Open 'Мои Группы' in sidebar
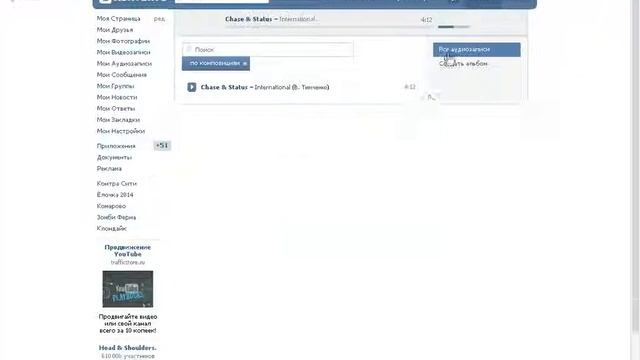Viewport: 640px width, 360px height. pyautogui.click(x=116, y=86)
